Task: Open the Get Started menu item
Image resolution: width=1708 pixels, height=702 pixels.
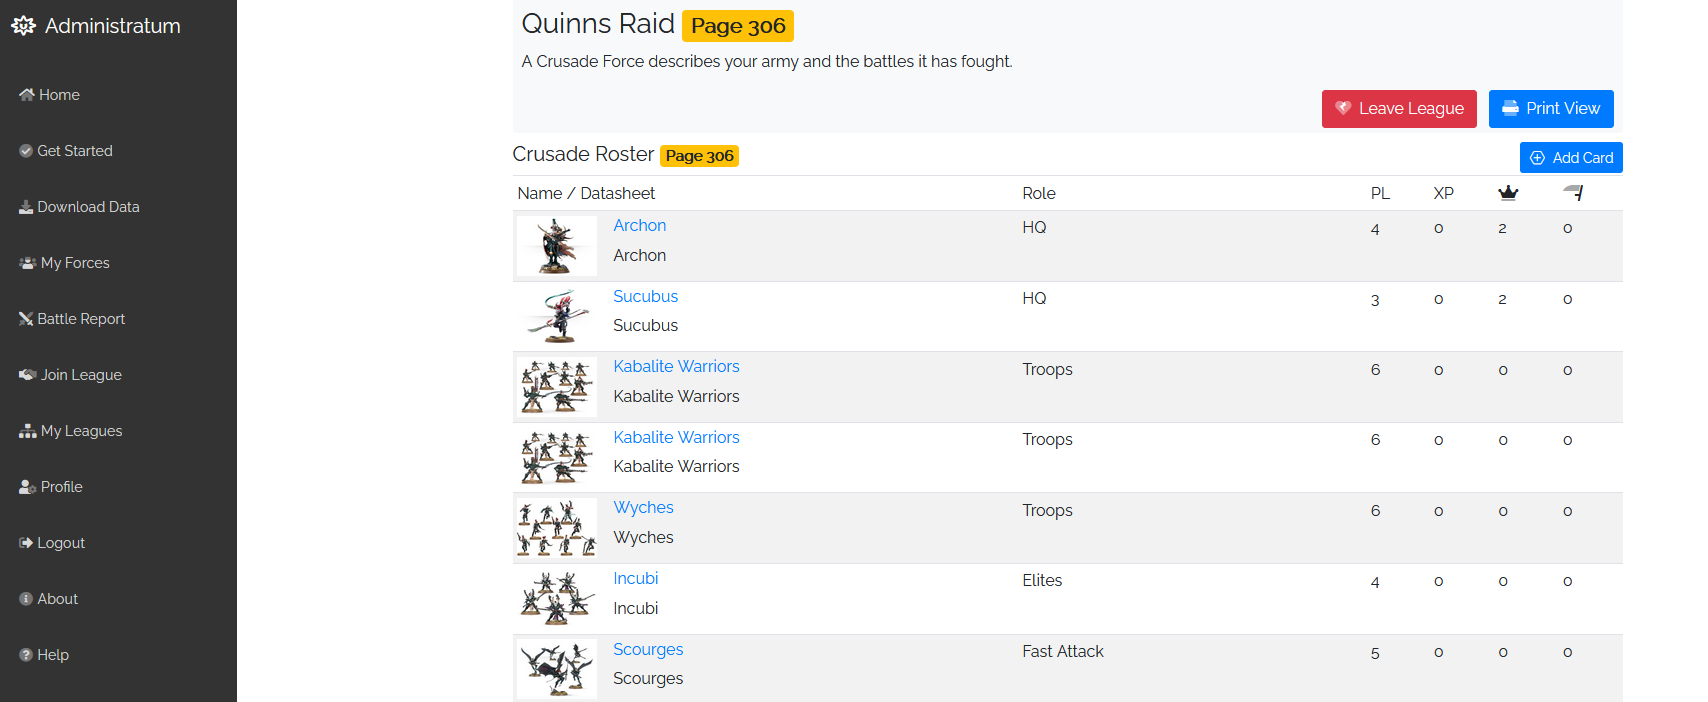Action: pyautogui.click(x=75, y=151)
